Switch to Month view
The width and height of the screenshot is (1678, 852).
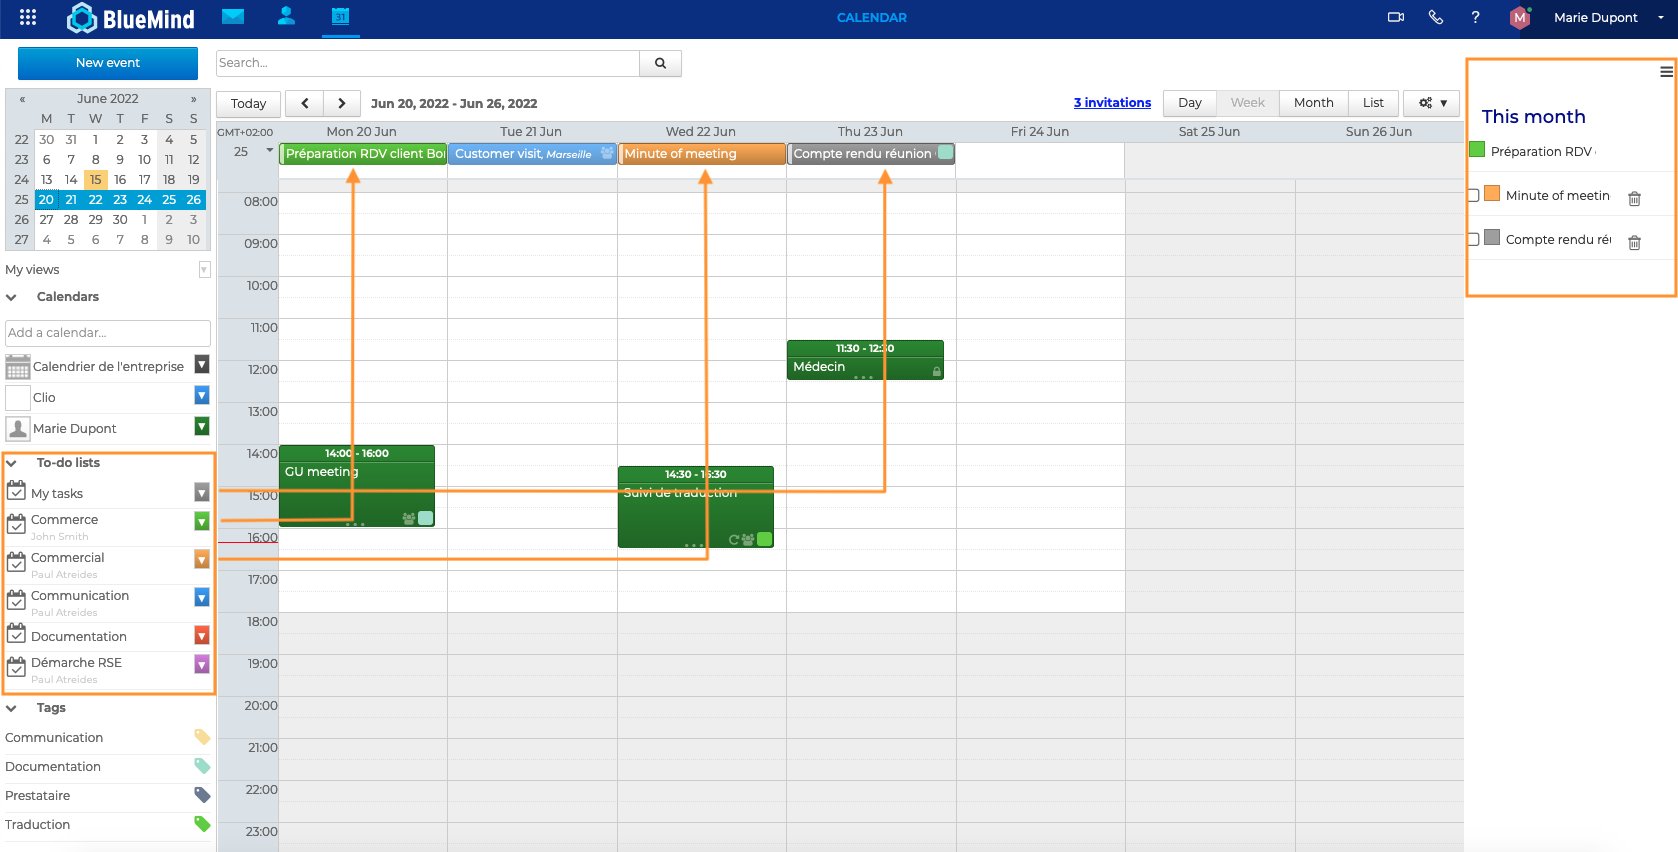pos(1313,103)
